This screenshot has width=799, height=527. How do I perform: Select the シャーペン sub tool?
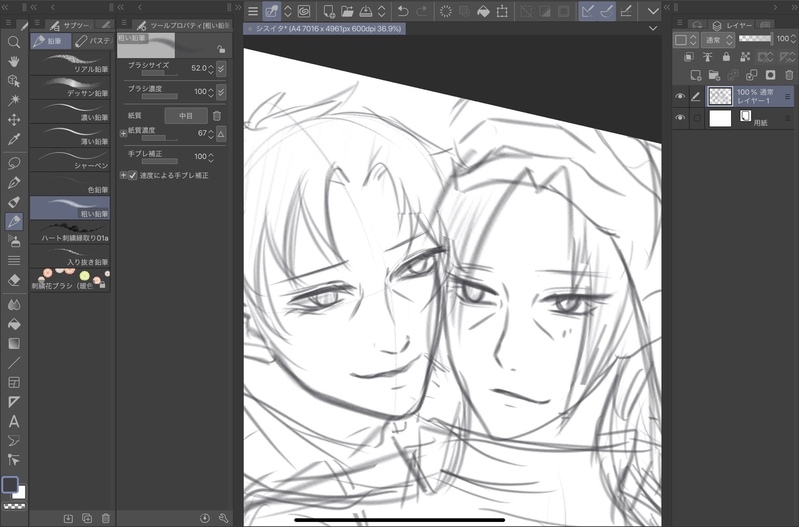point(70,160)
